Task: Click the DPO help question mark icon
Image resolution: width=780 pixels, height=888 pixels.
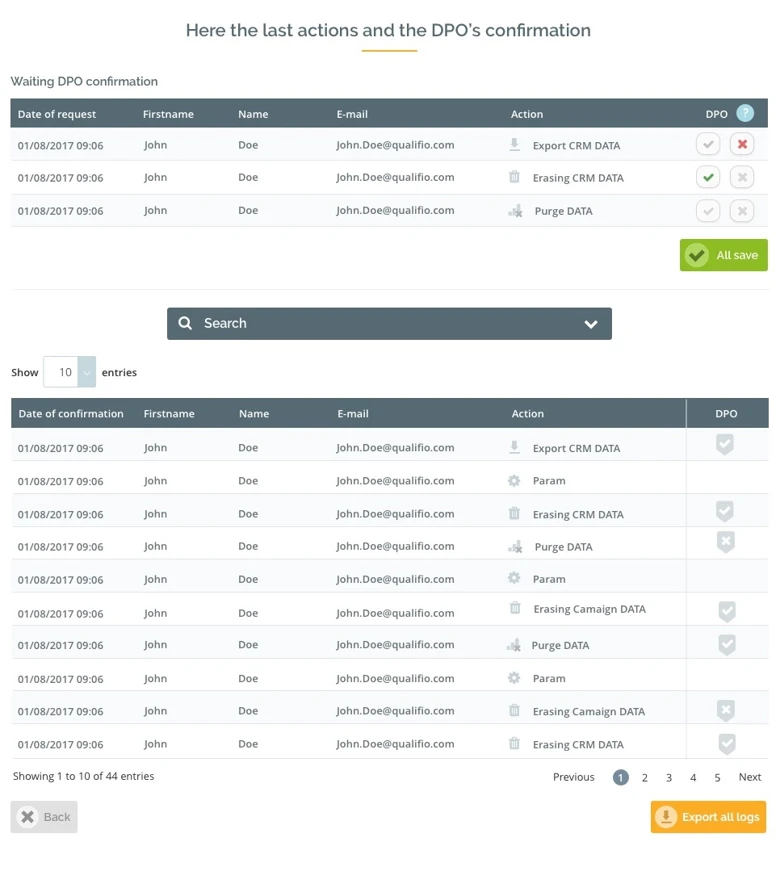Action: [x=744, y=114]
